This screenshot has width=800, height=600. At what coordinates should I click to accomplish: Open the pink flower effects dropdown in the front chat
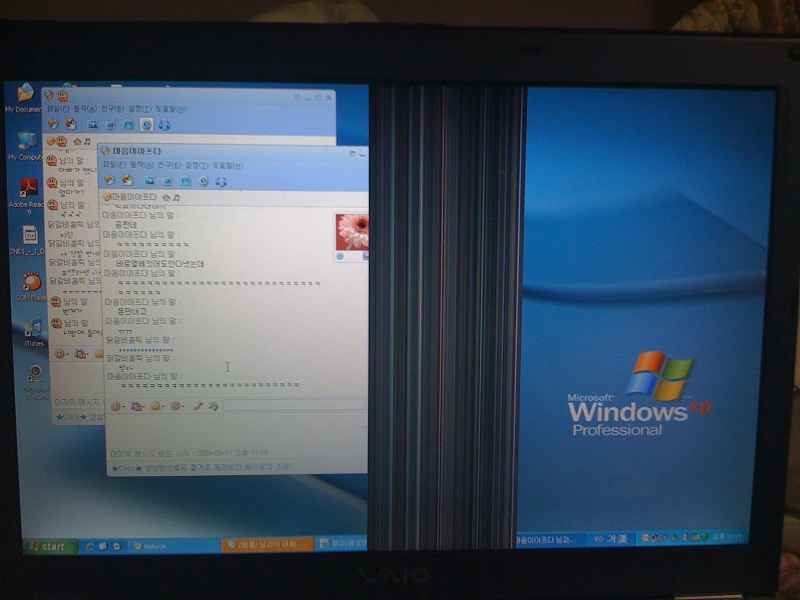(x=177, y=406)
